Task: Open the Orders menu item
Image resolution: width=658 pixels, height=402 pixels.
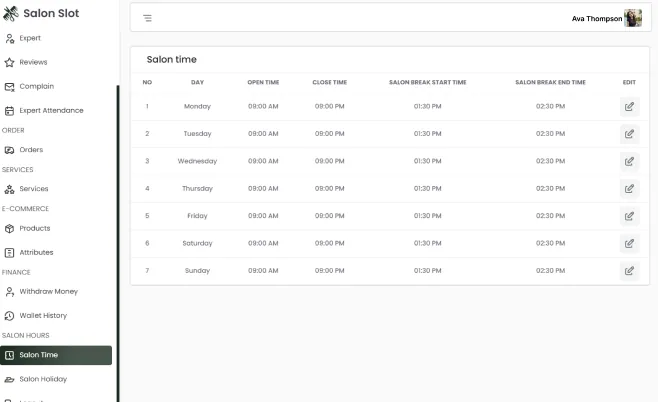Action: pos(31,150)
